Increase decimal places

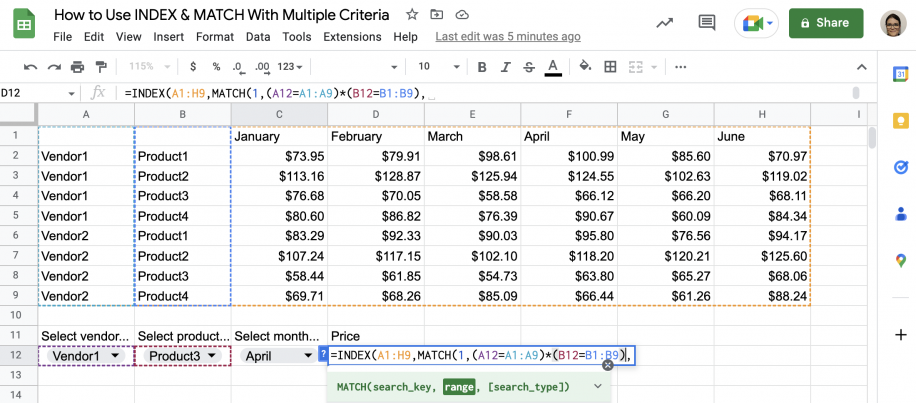pyautogui.click(x=262, y=67)
